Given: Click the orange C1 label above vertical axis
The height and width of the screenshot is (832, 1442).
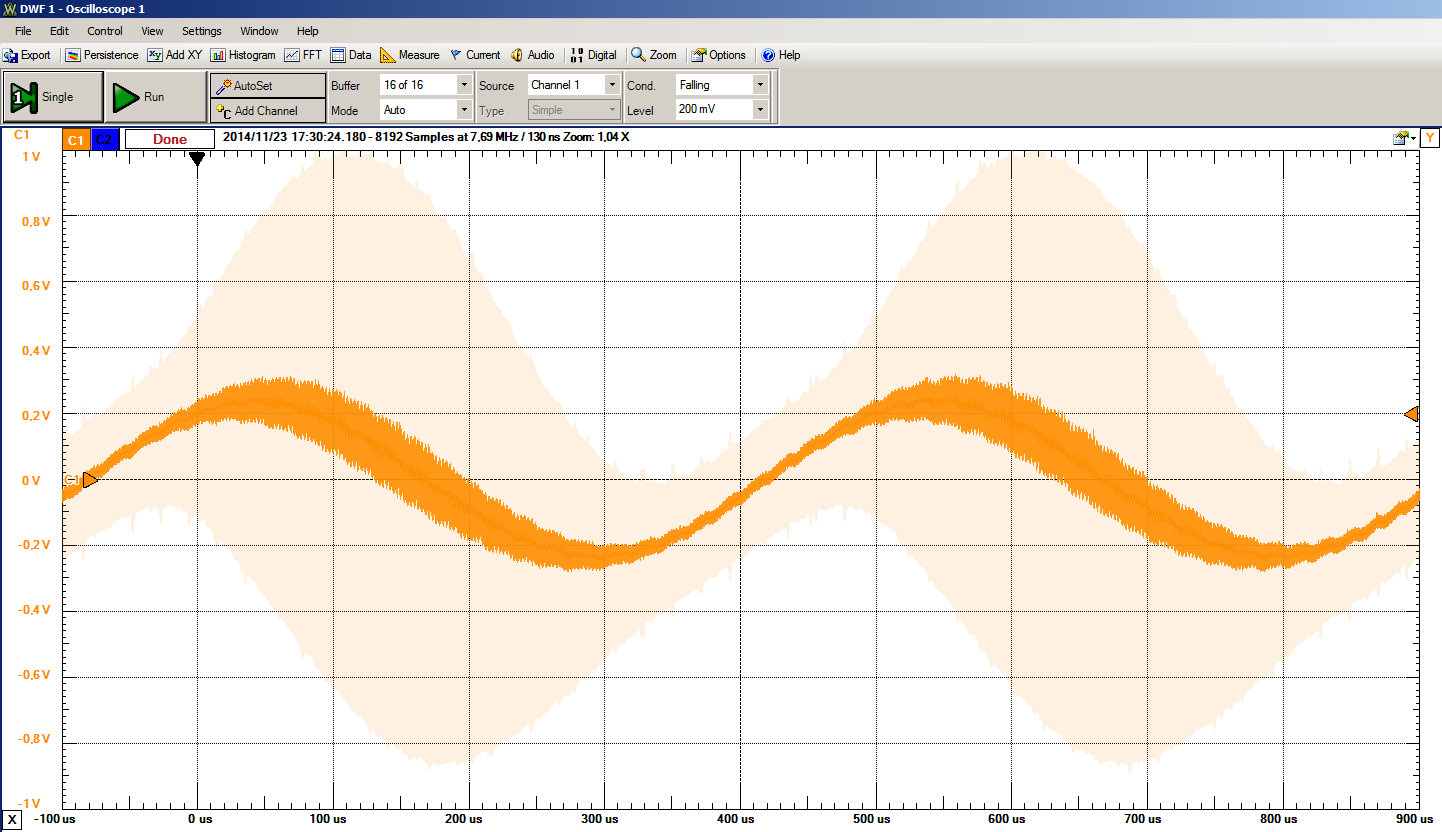Looking at the screenshot, I should coord(22,135).
